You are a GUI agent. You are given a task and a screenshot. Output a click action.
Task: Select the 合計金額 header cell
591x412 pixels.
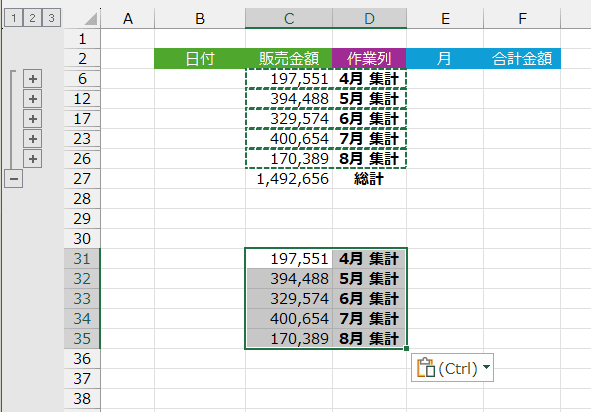522,58
